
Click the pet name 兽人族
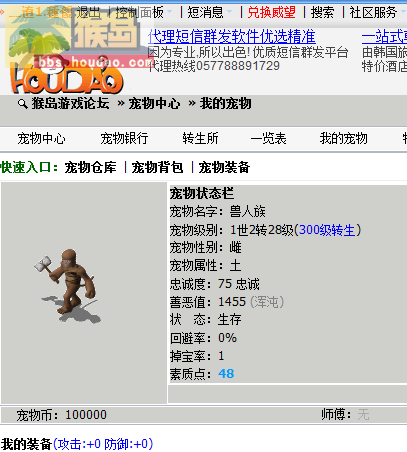click(x=248, y=212)
